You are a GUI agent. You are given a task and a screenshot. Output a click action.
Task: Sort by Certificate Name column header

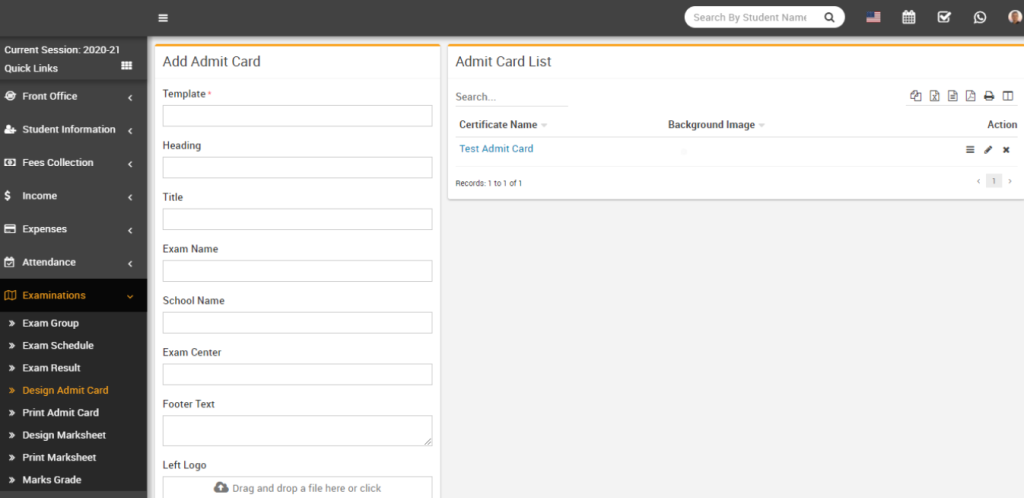tap(498, 125)
